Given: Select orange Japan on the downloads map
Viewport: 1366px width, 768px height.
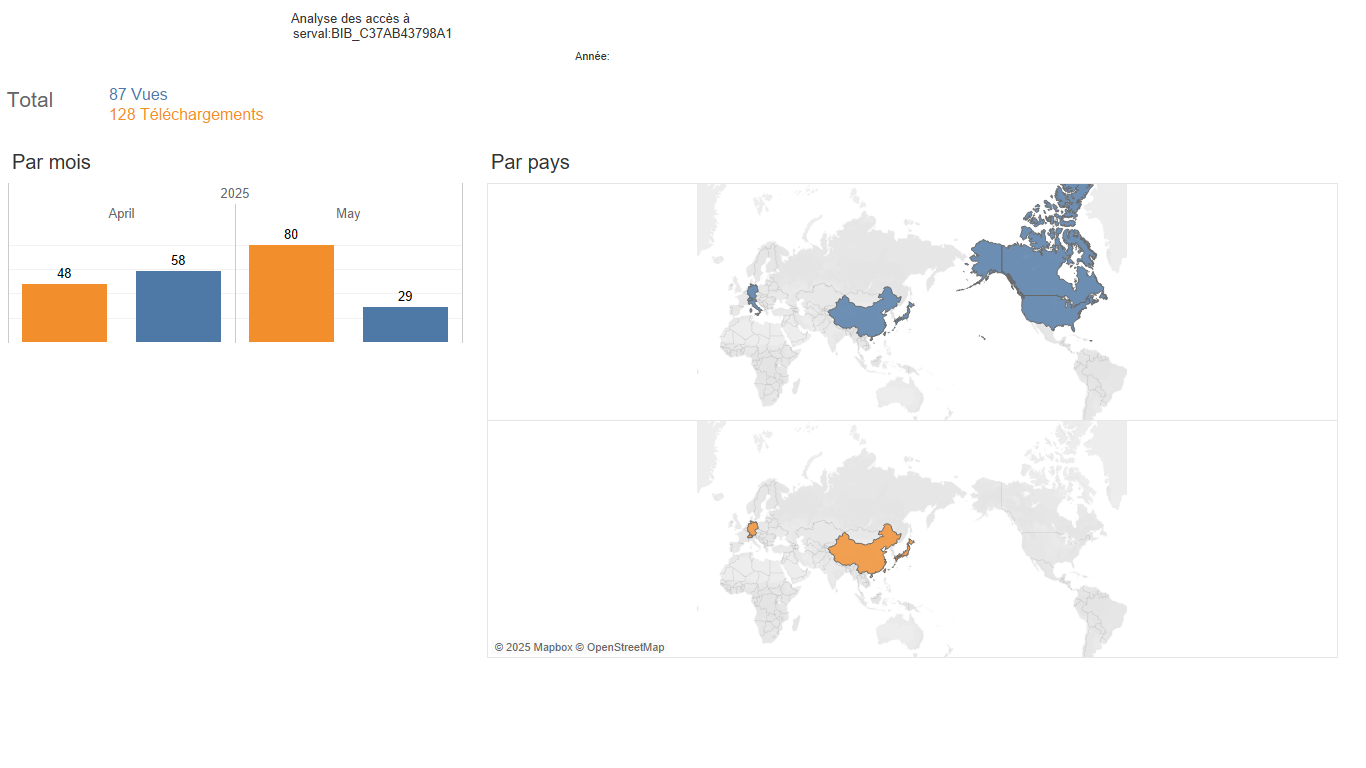Looking at the screenshot, I should pyautogui.click(x=903, y=552).
